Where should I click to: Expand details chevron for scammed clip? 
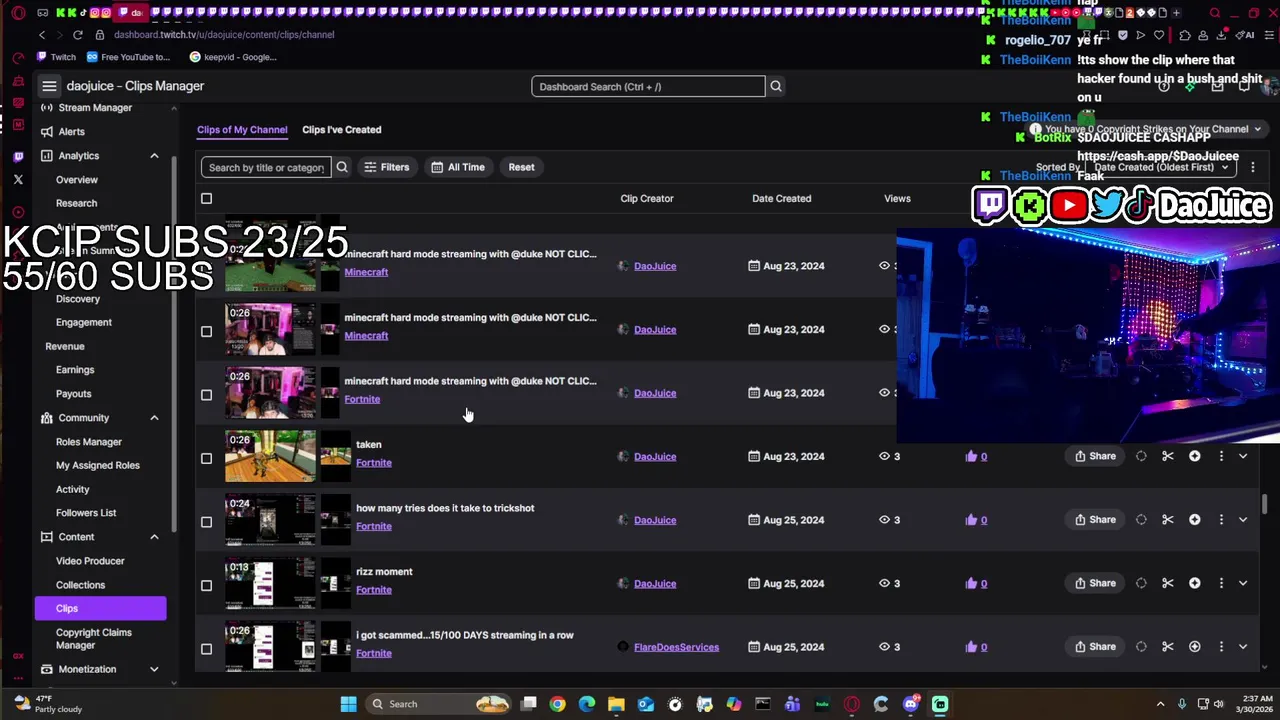click(x=1243, y=647)
